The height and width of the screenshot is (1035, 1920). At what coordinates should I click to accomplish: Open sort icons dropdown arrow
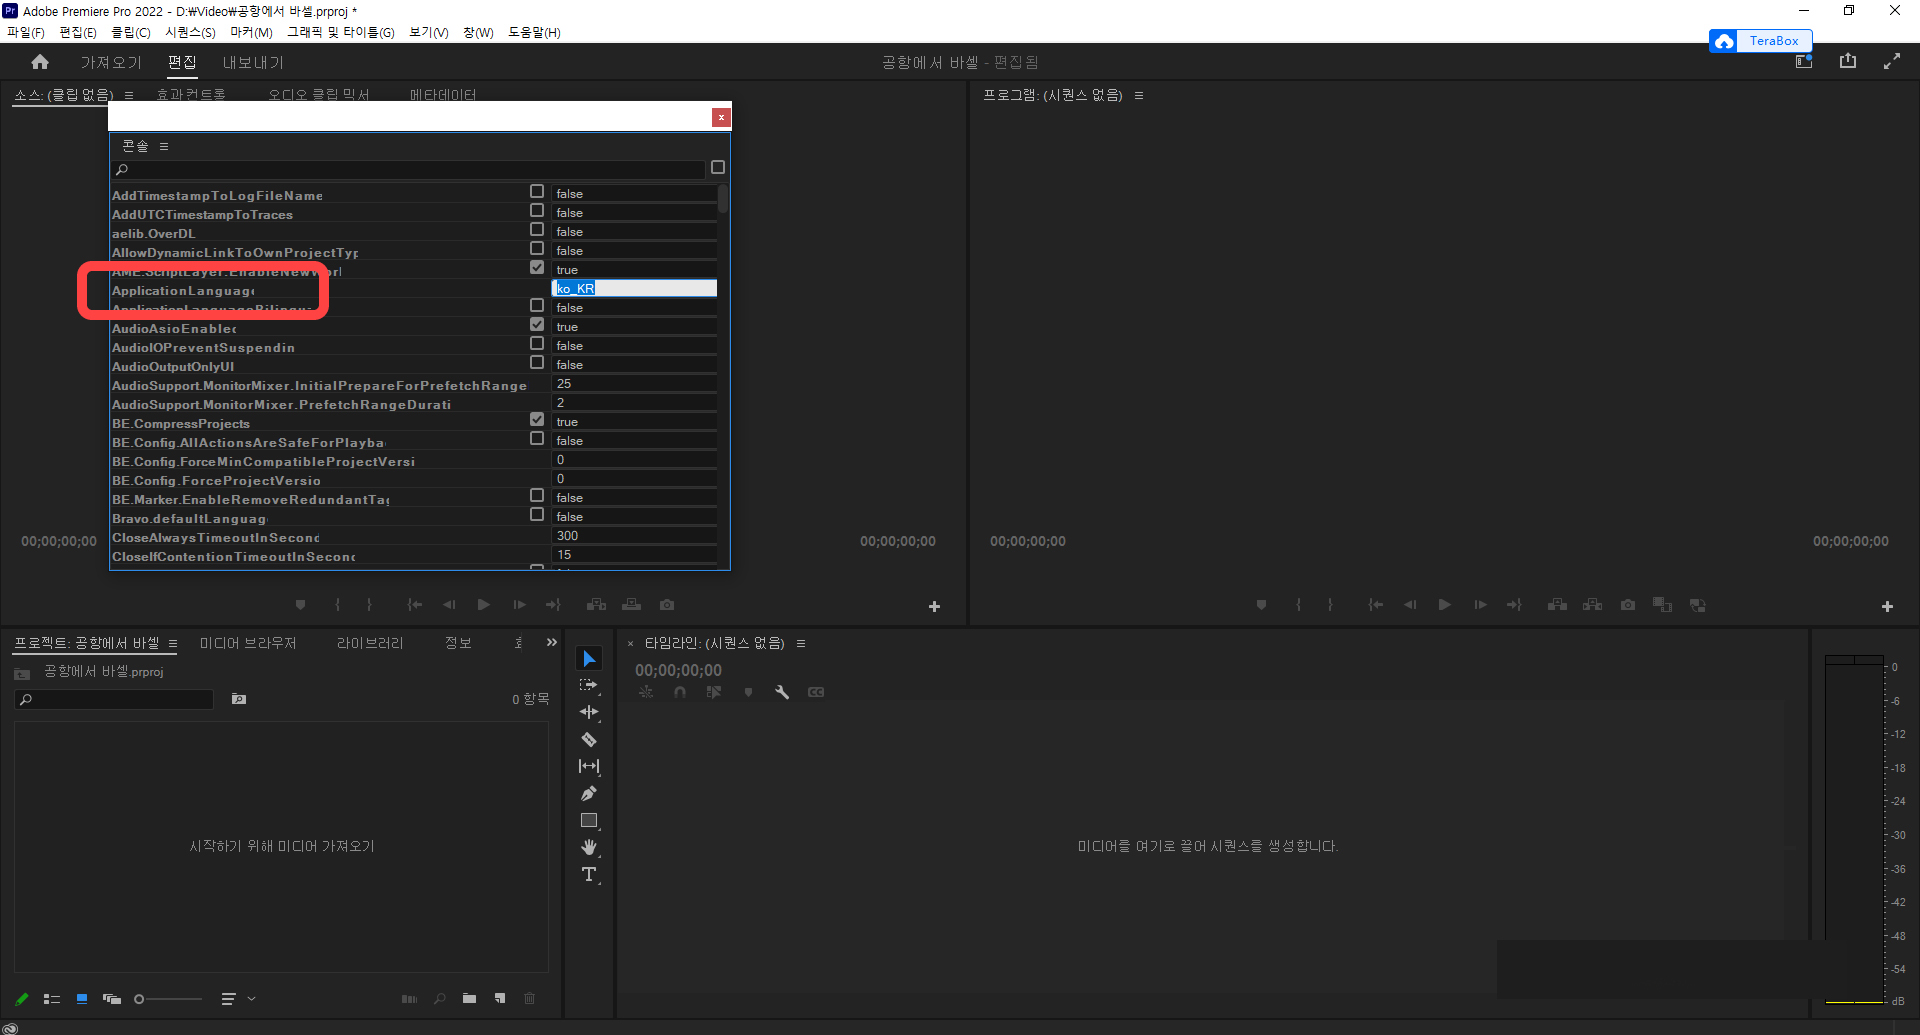(251, 998)
